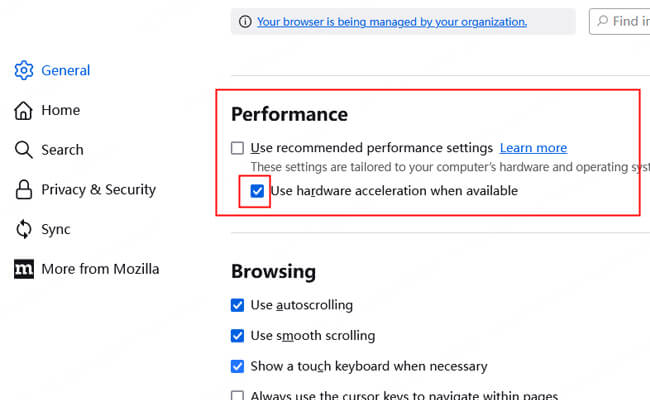Click the Mozilla logo icon

(x=24, y=269)
